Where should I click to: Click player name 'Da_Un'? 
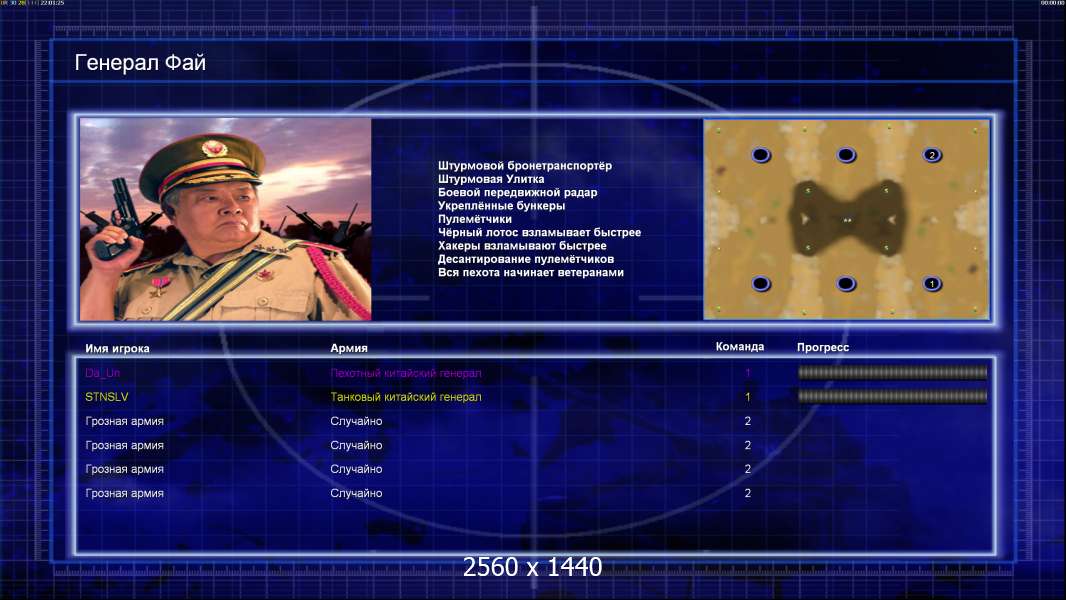pyautogui.click(x=103, y=373)
